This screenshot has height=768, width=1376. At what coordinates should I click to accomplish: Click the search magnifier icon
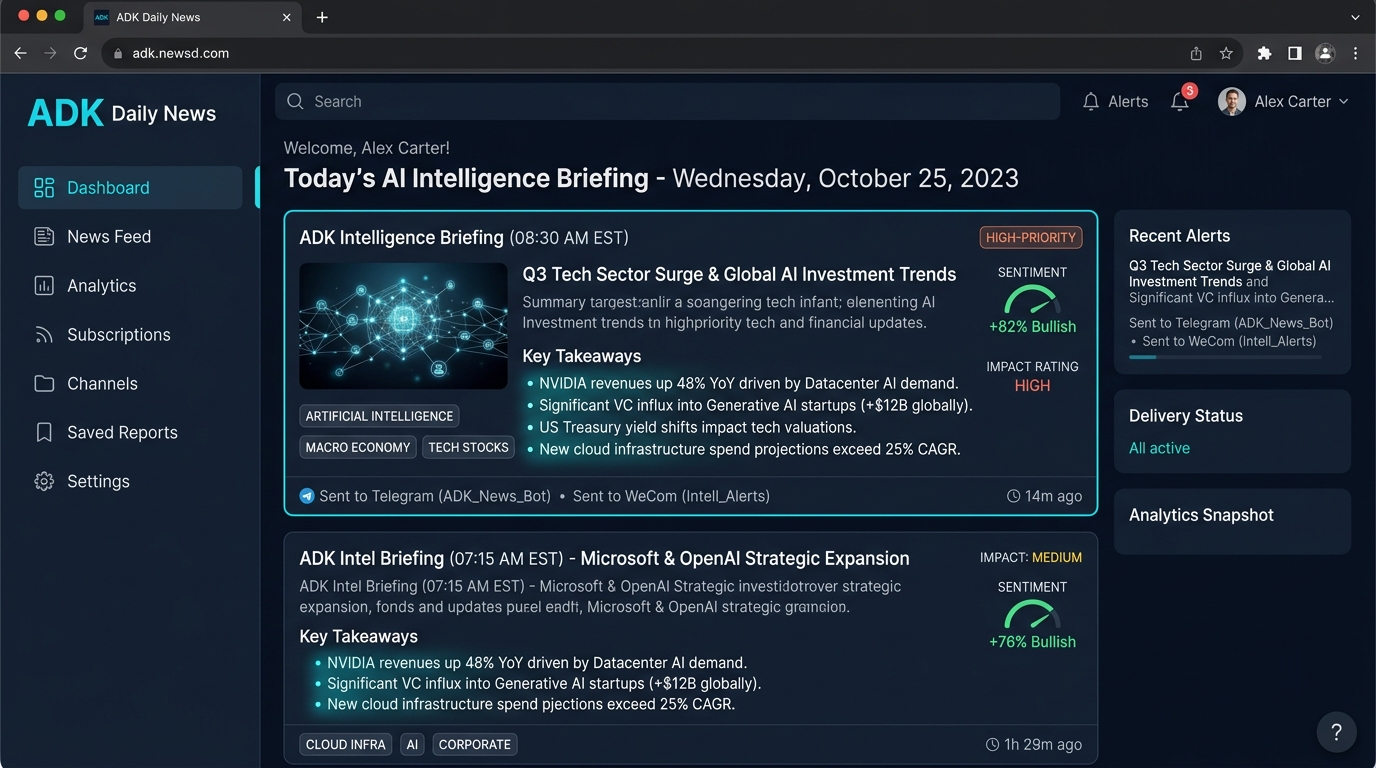[295, 101]
